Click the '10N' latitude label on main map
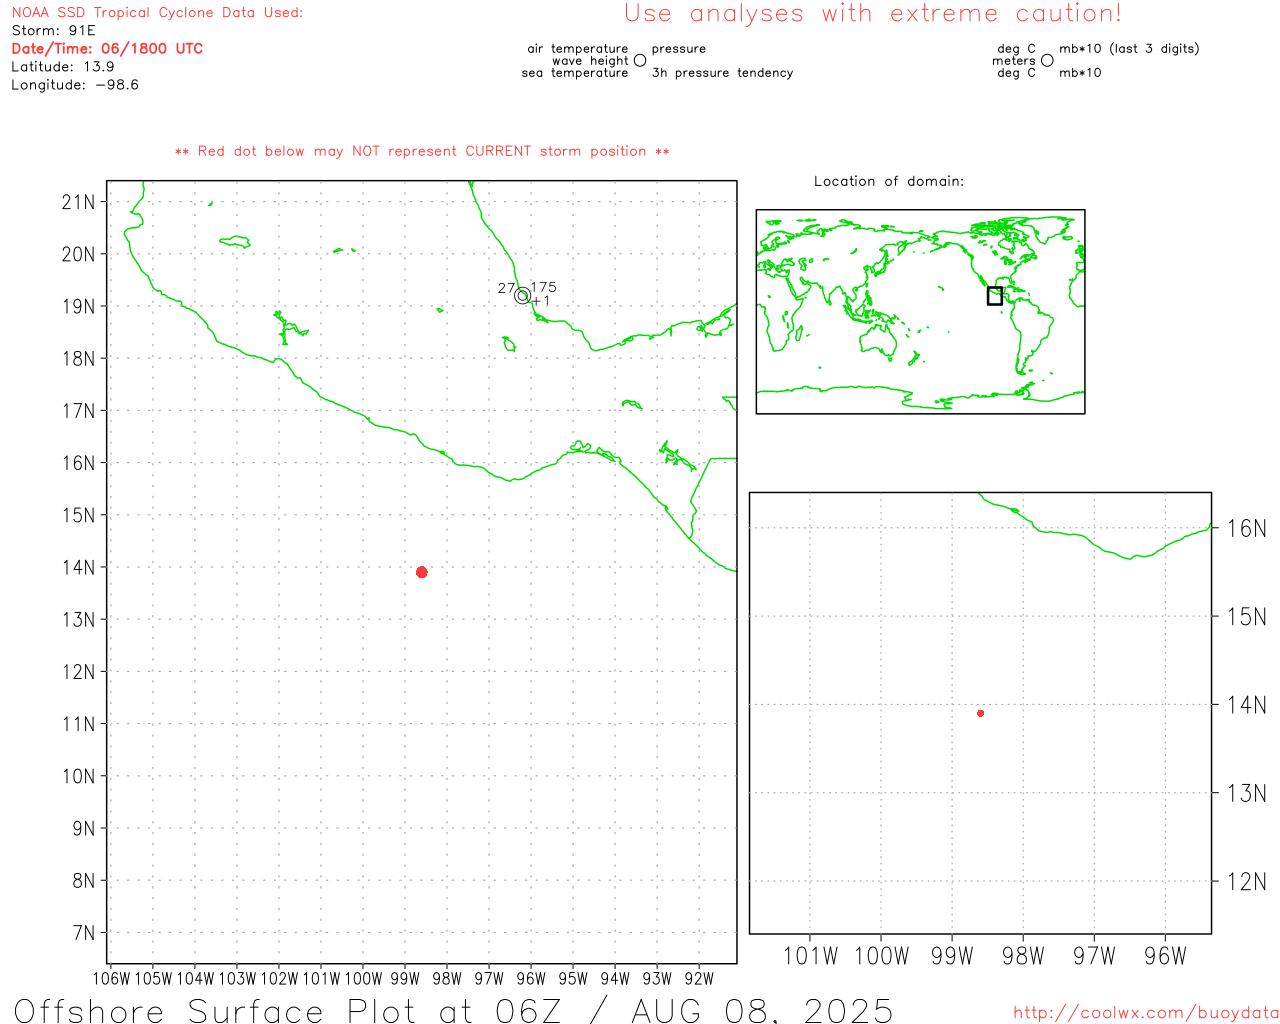 click(x=79, y=776)
